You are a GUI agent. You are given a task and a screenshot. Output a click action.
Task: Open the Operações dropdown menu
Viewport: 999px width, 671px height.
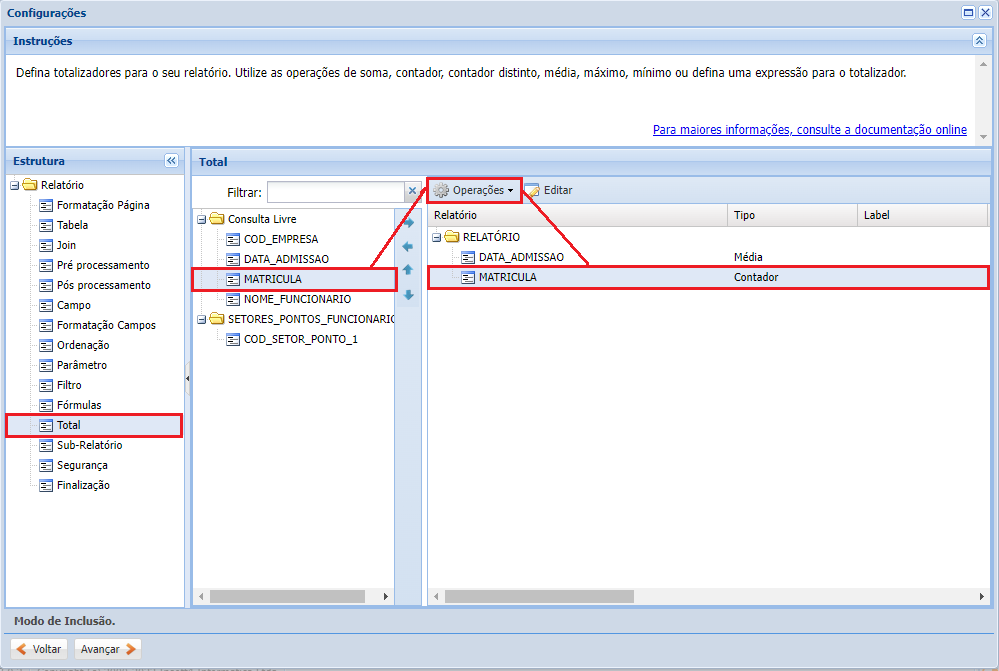[475, 190]
